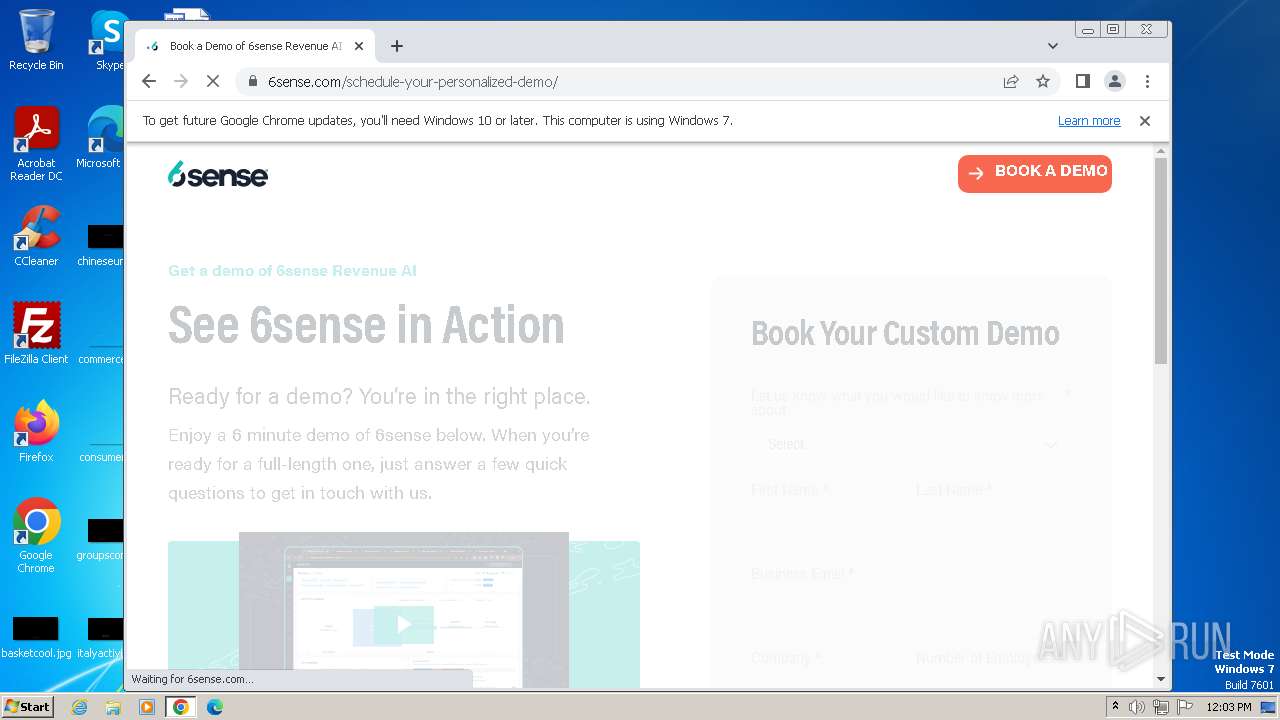The height and width of the screenshot is (720, 1280).
Task: Show hidden system tray icons
Action: 1115,707
